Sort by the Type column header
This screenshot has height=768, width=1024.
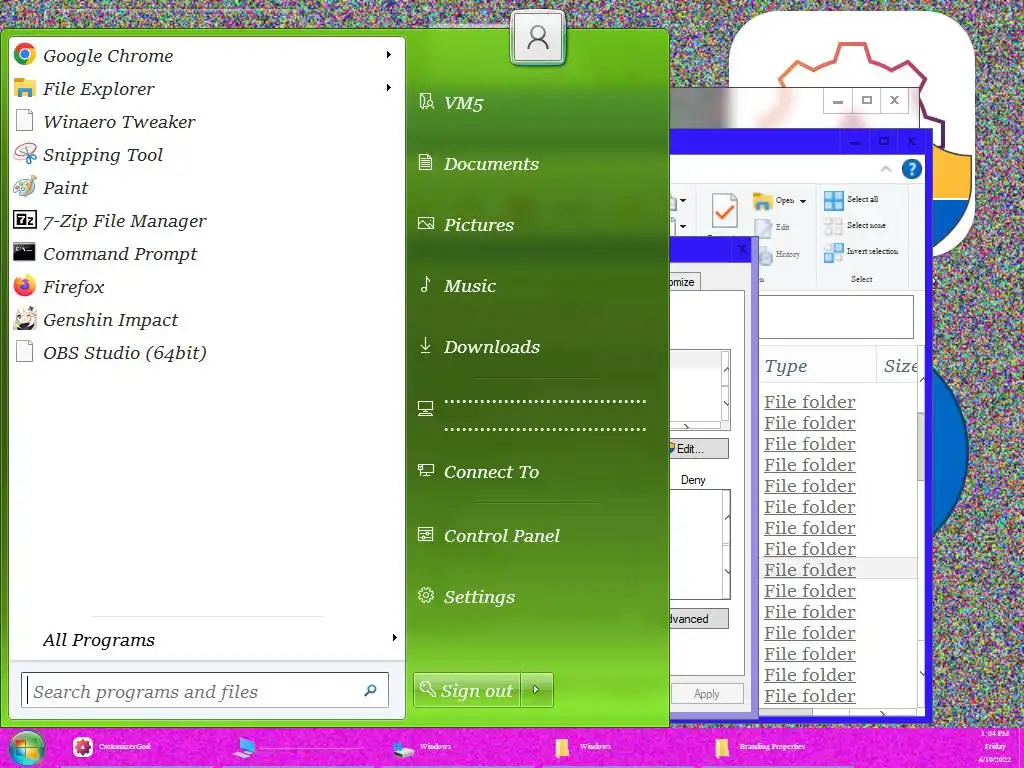coord(817,366)
